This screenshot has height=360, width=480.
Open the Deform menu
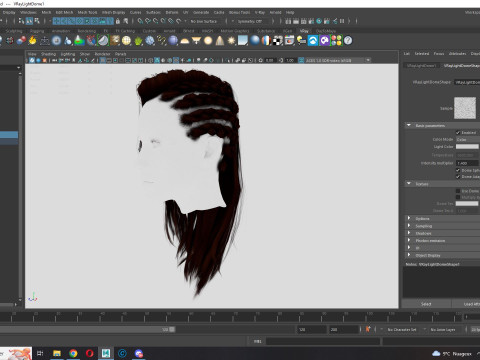point(172,12)
